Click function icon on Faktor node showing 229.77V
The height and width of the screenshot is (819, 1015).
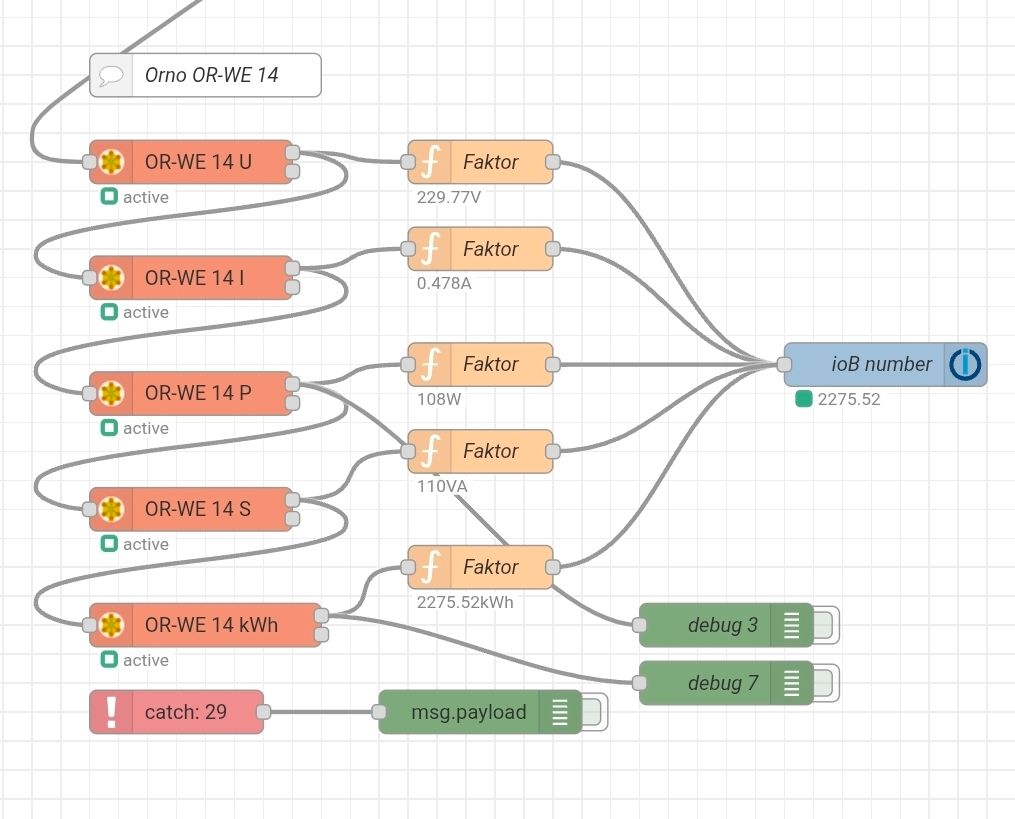pos(430,162)
